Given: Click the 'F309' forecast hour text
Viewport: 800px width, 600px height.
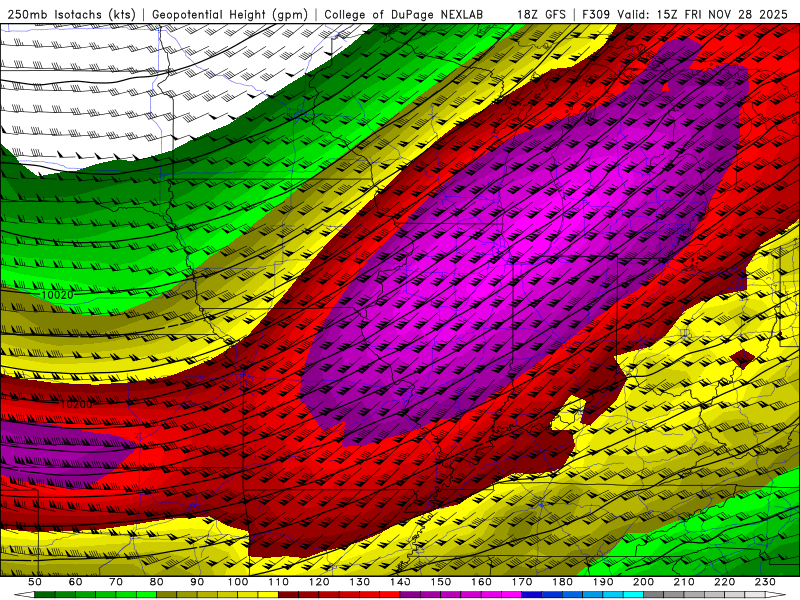Looking at the screenshot, I should pyautogui.click(x=596, y=14).
